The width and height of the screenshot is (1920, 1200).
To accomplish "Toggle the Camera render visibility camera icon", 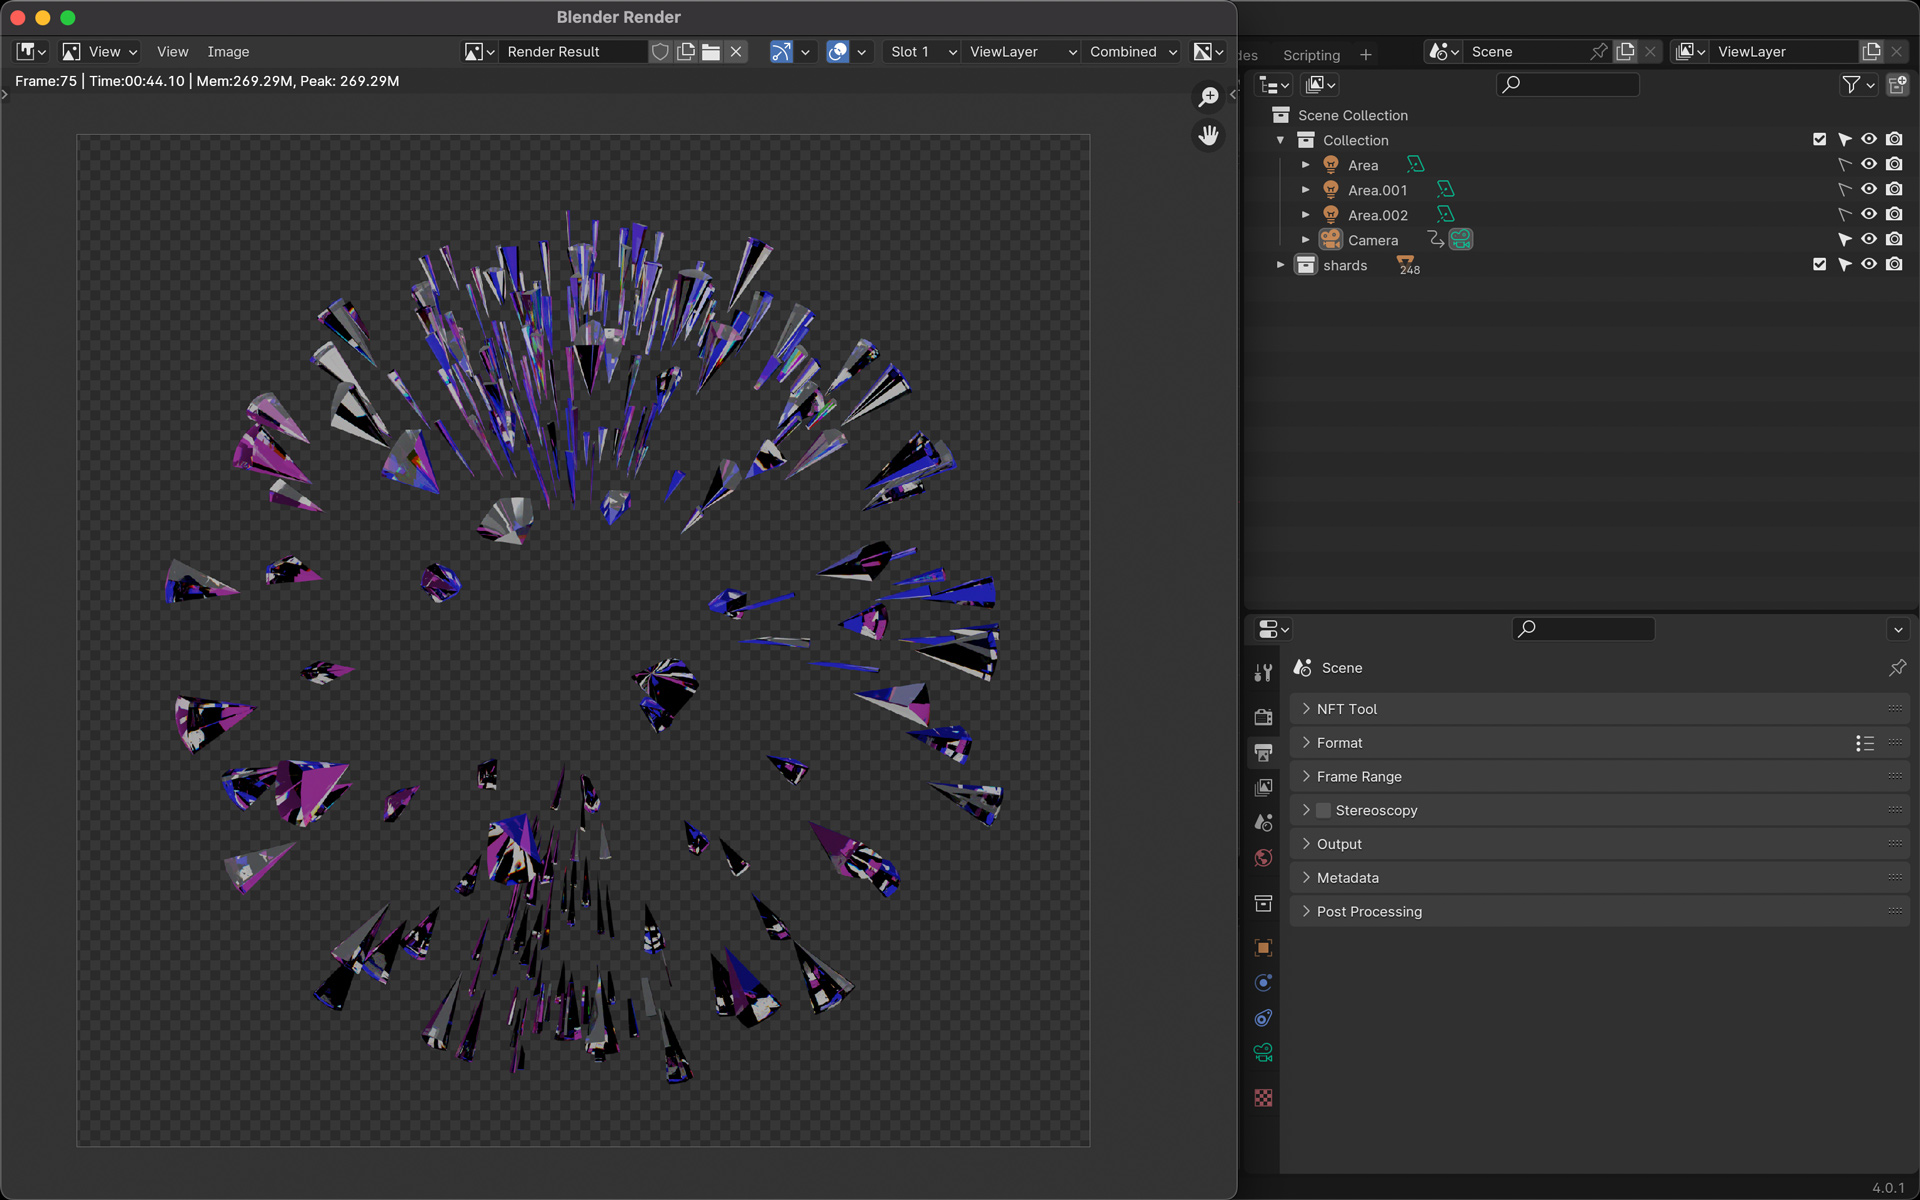I will pyautogui.click(x=1894, y=239).
